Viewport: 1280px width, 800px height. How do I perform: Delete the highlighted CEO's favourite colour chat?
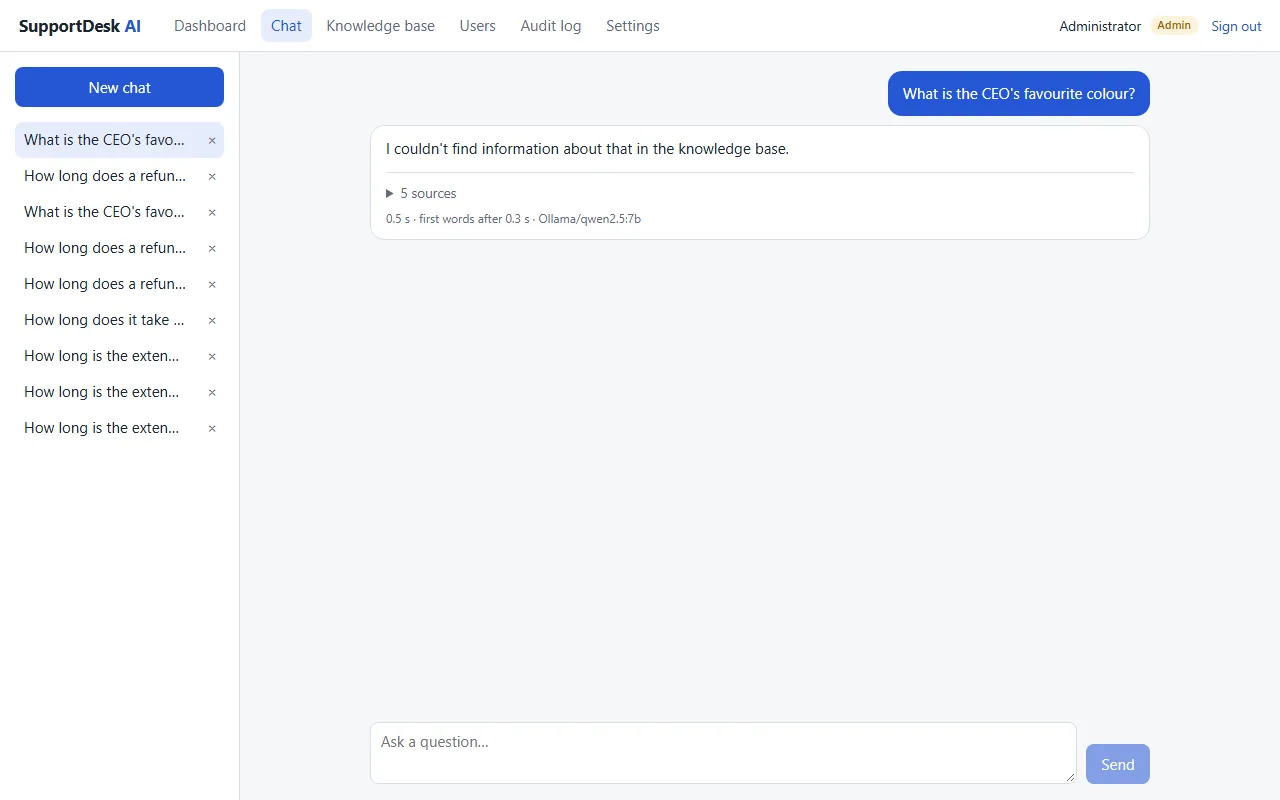coord(212,140)
